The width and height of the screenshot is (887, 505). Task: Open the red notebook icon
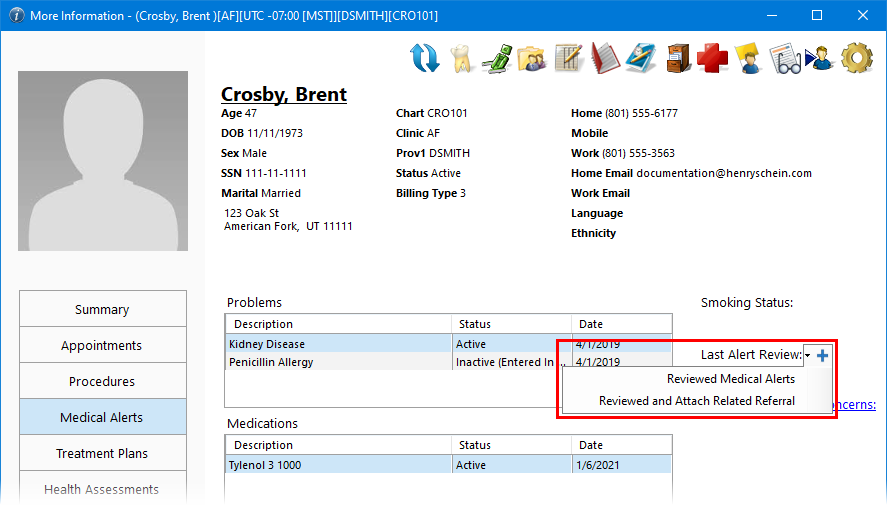[604, 58]
